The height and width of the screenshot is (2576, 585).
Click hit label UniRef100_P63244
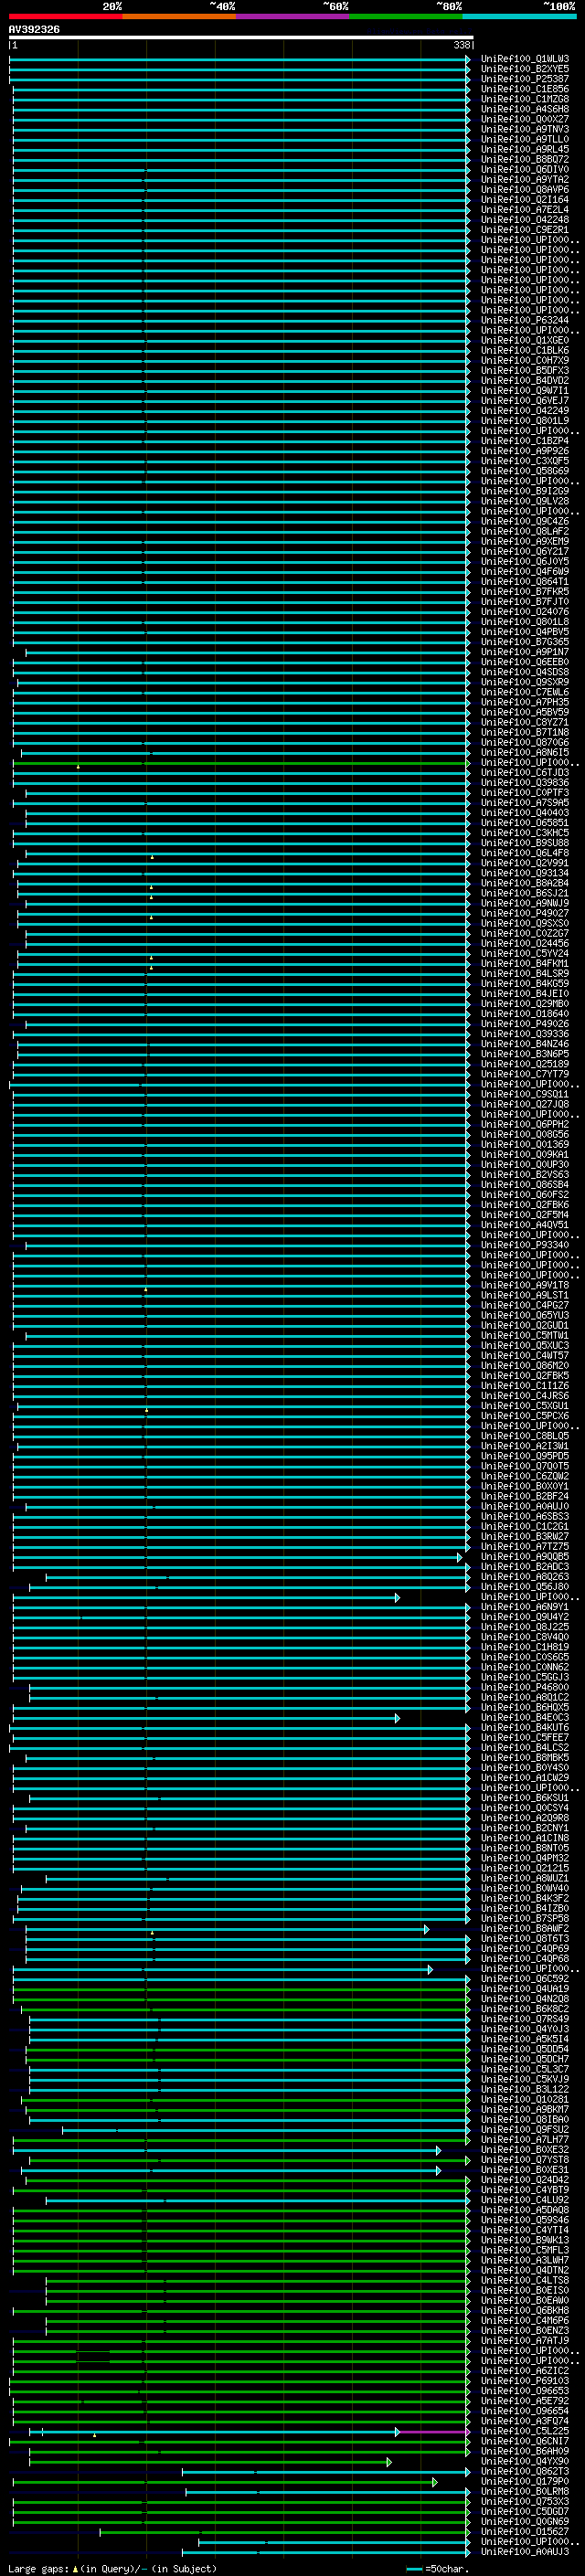[x=525, y=320]
